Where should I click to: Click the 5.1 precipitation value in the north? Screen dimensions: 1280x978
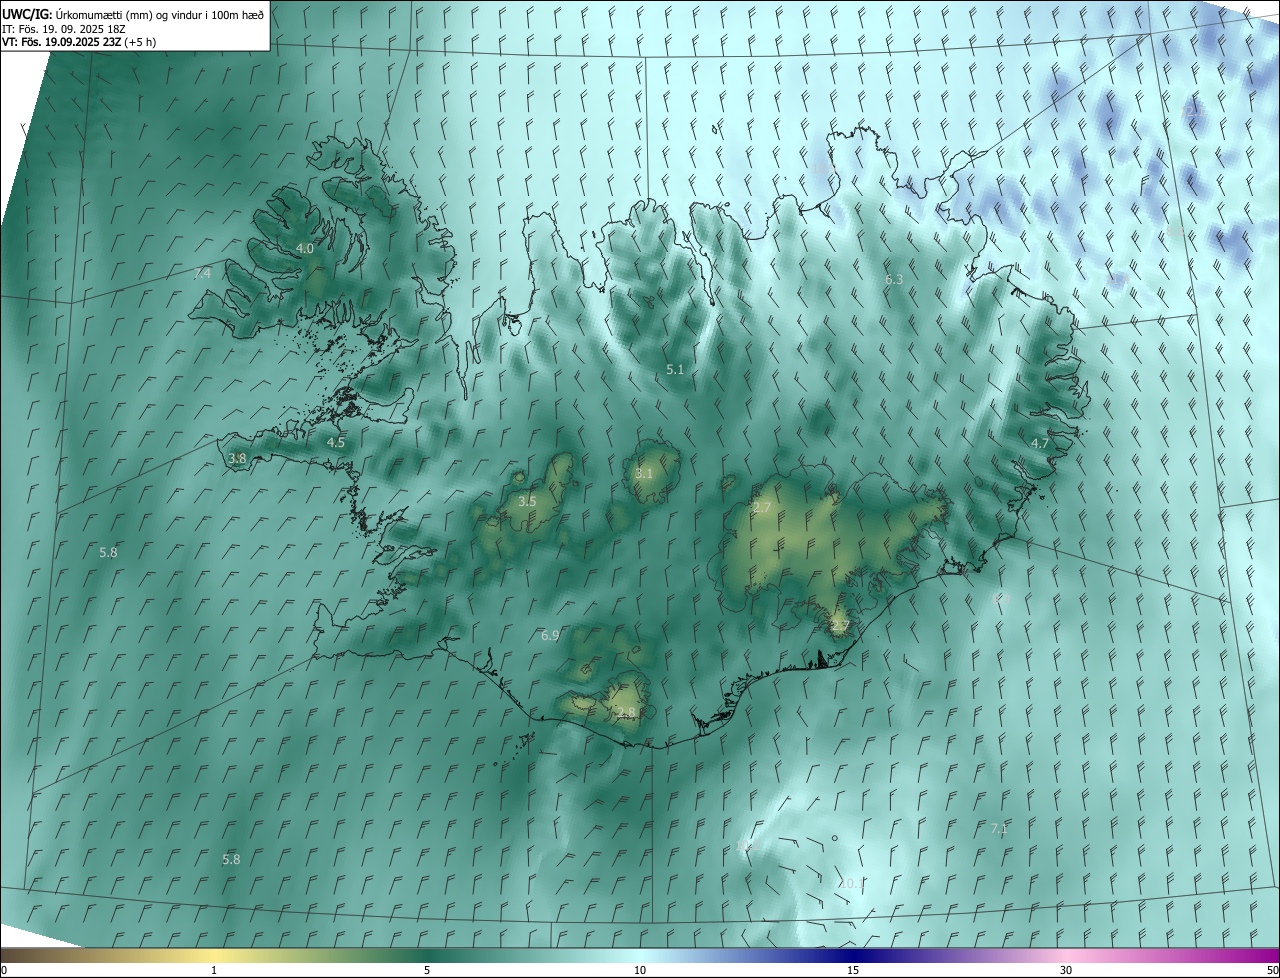pyautogui.click(x=675, y=369)
